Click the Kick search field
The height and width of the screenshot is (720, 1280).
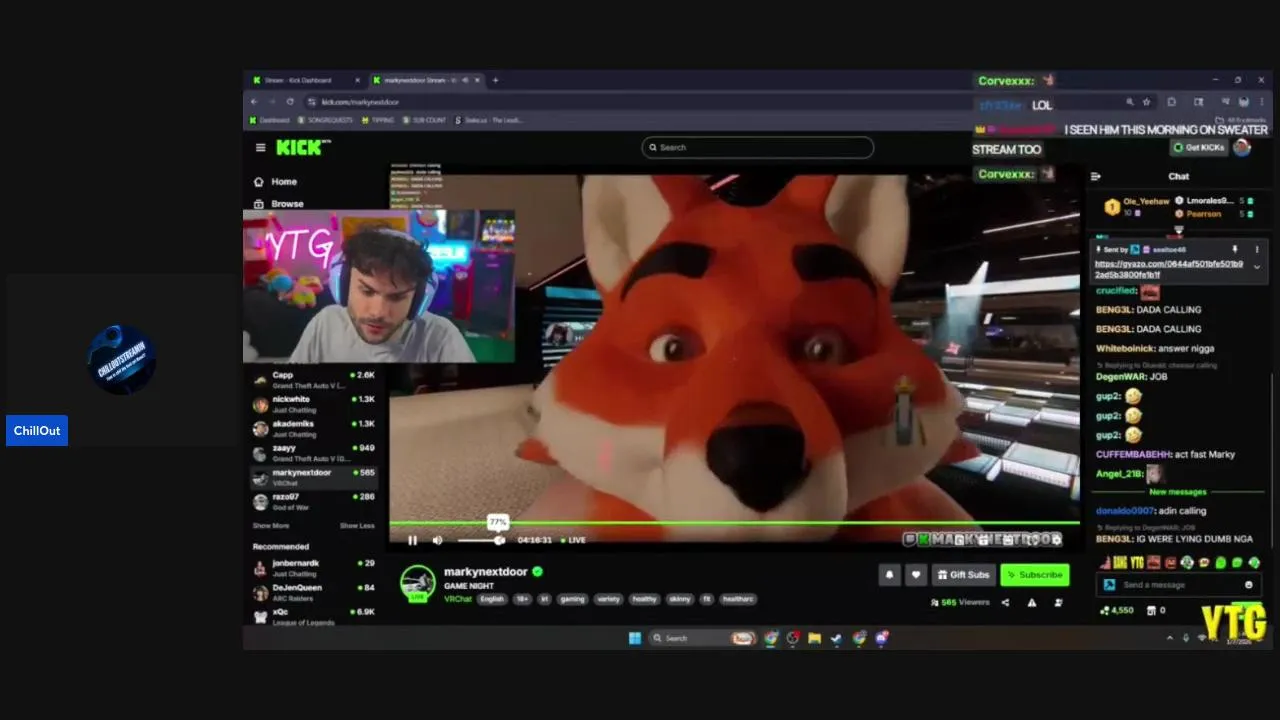click(x=757, y=147)
